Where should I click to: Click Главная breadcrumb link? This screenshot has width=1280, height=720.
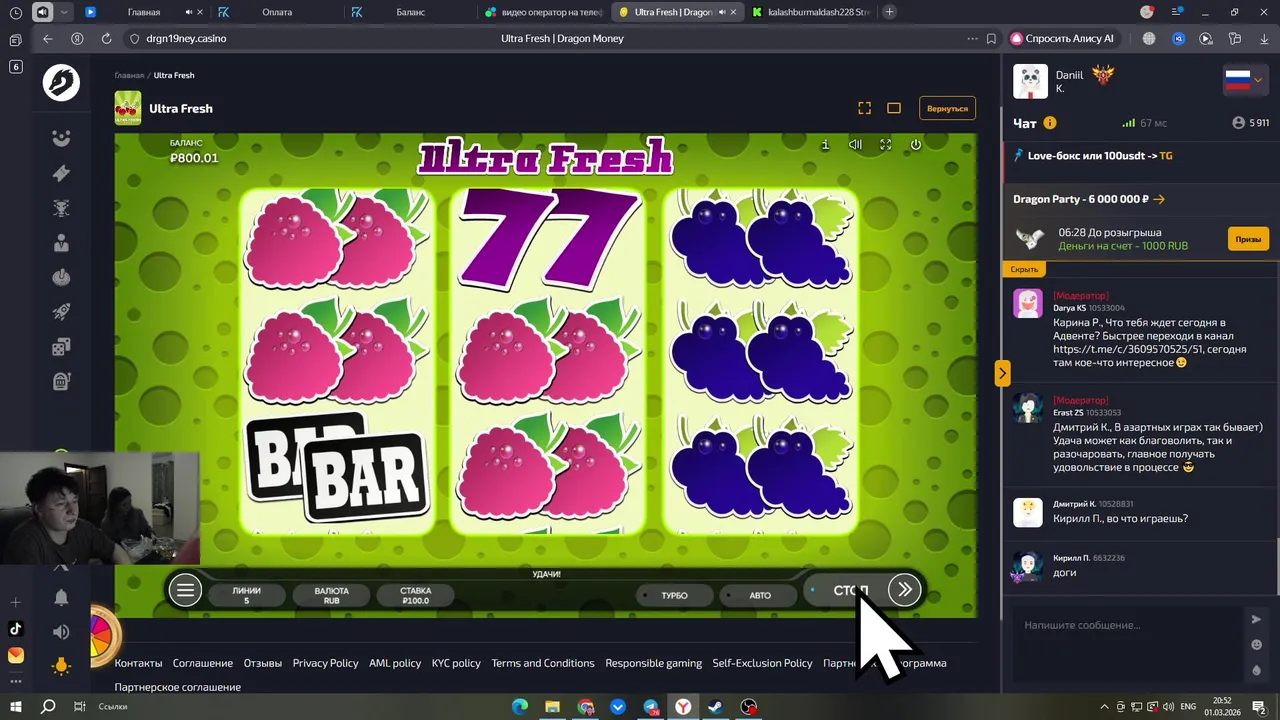pyautogui.click(x=129, y=75)
